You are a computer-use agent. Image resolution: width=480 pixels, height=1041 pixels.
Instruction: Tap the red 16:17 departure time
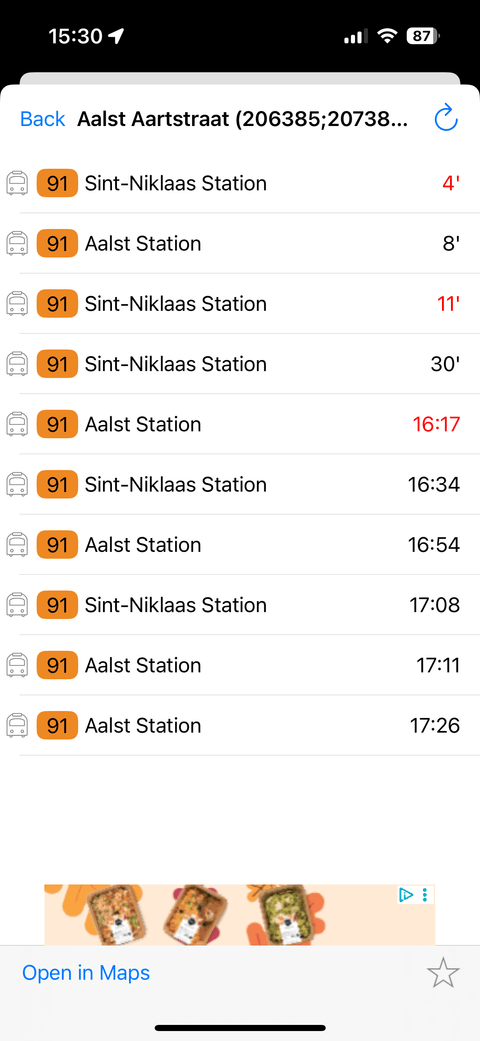pyautogui.click(x=436, y=424)
